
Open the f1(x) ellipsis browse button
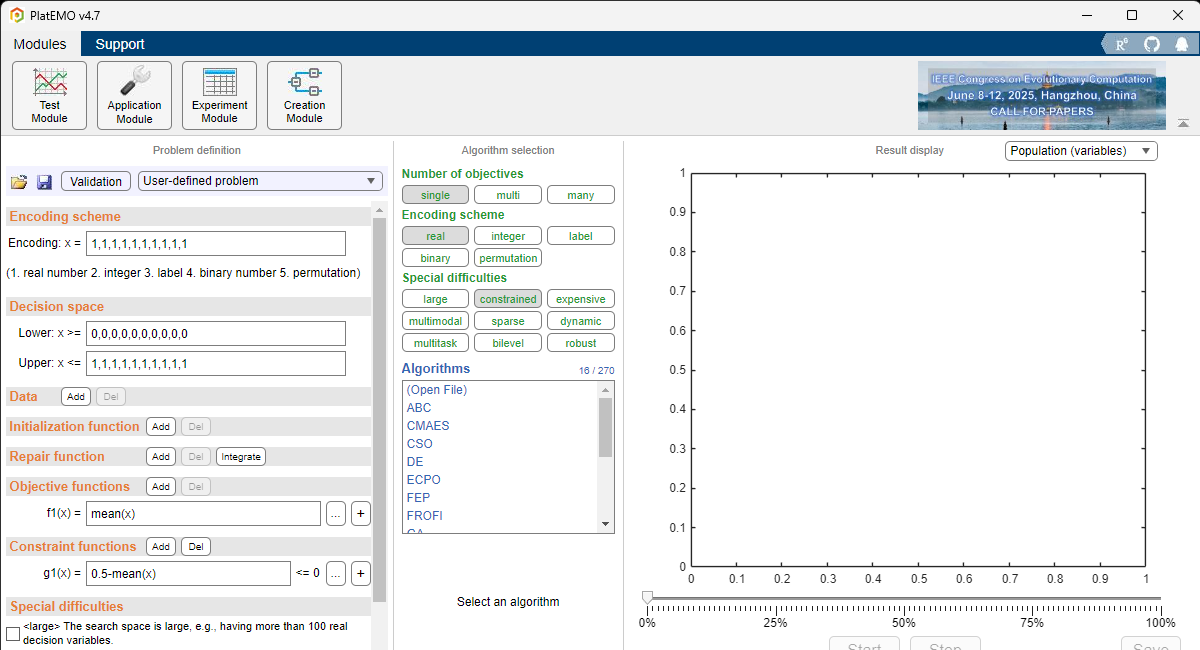point(336,514)
